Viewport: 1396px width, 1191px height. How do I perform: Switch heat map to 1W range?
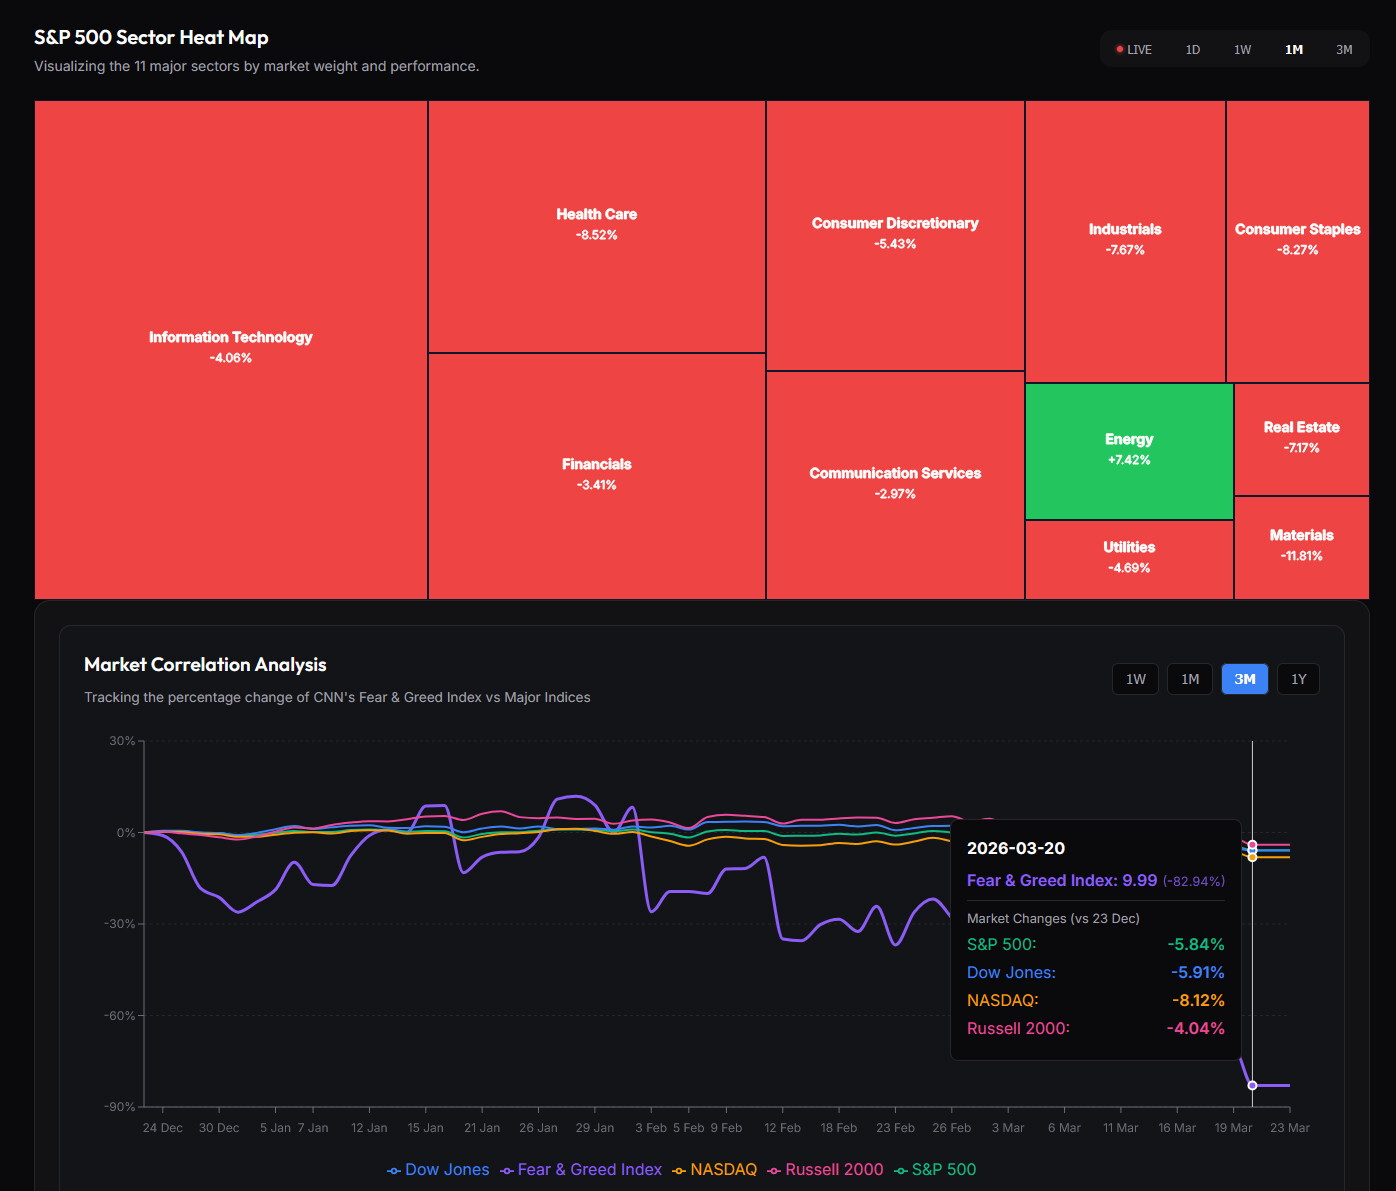(x=1242, y=50)
